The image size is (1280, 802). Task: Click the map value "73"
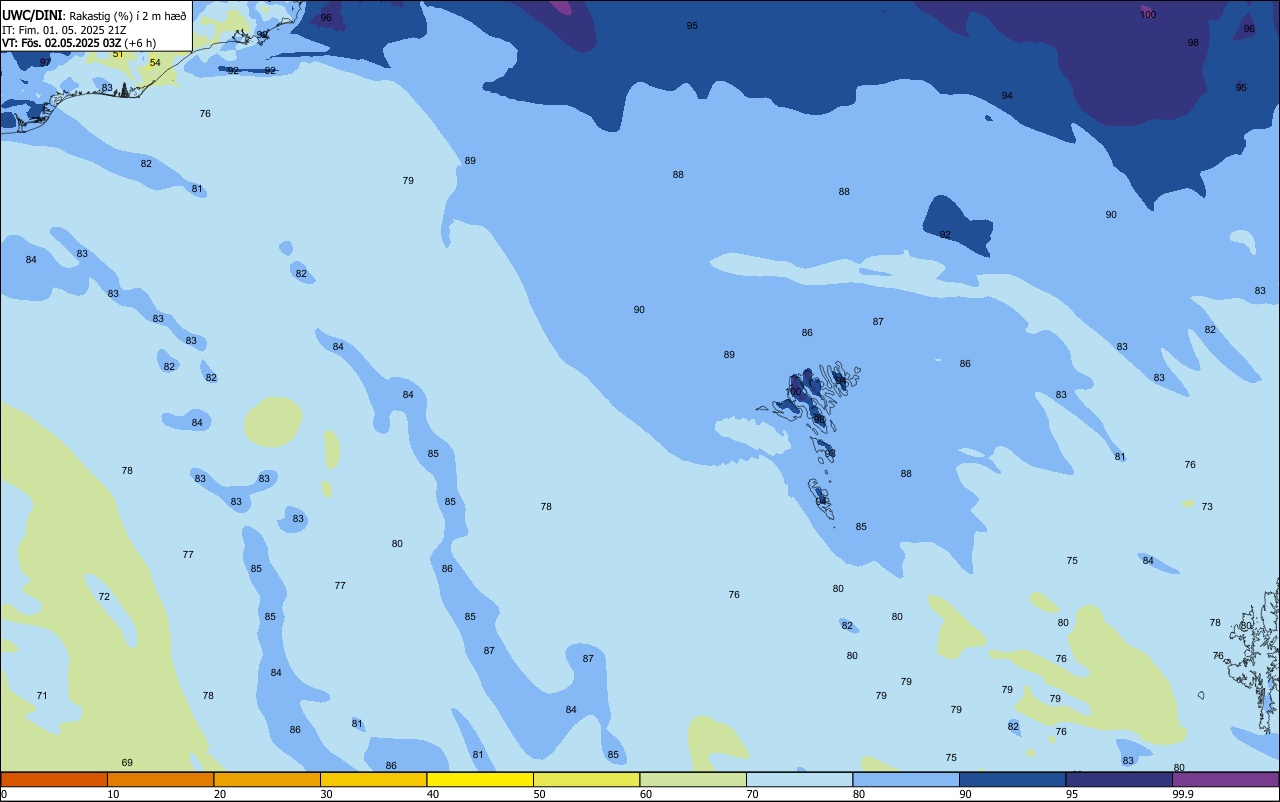pos(1207,507)
